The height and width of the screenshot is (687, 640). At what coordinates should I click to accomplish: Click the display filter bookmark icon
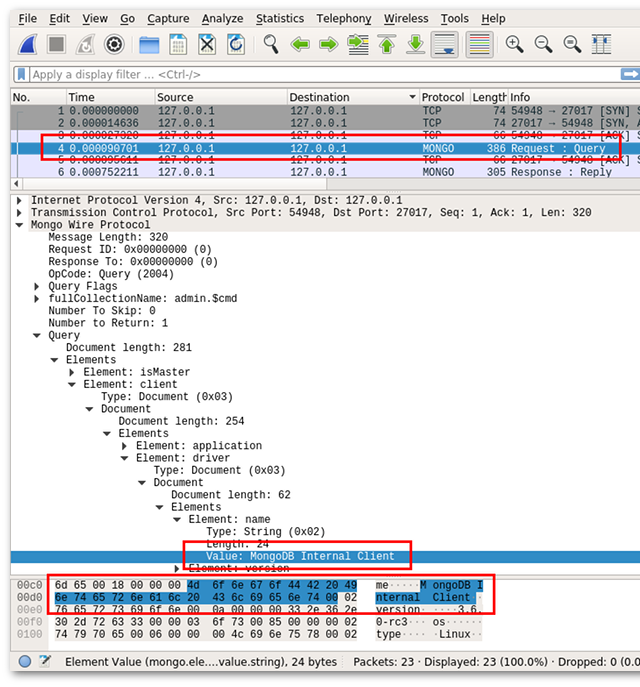click(x=22, y=75)
